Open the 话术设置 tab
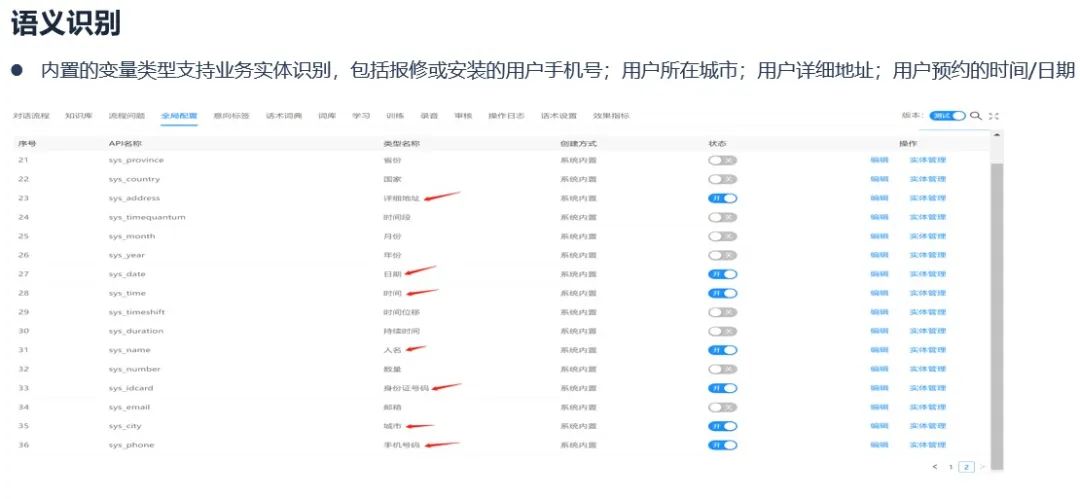1080x499 pixels. (559, 116)
